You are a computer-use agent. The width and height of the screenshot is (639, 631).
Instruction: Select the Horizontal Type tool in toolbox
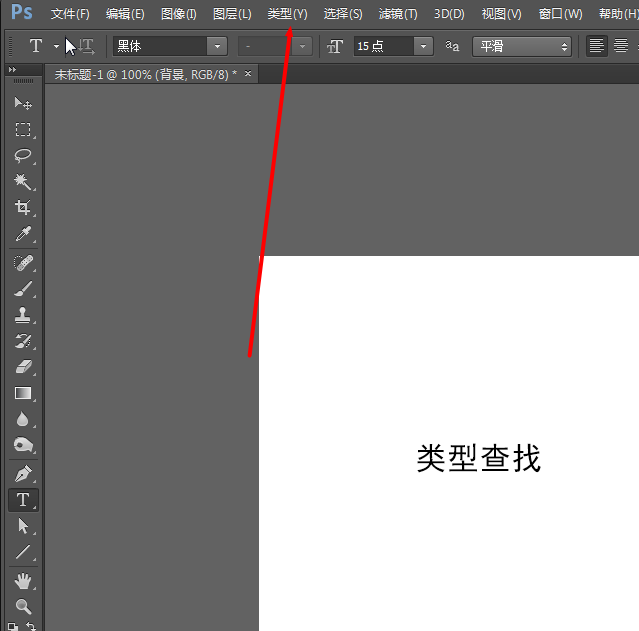pyautogui.click(x=23, y=500)
